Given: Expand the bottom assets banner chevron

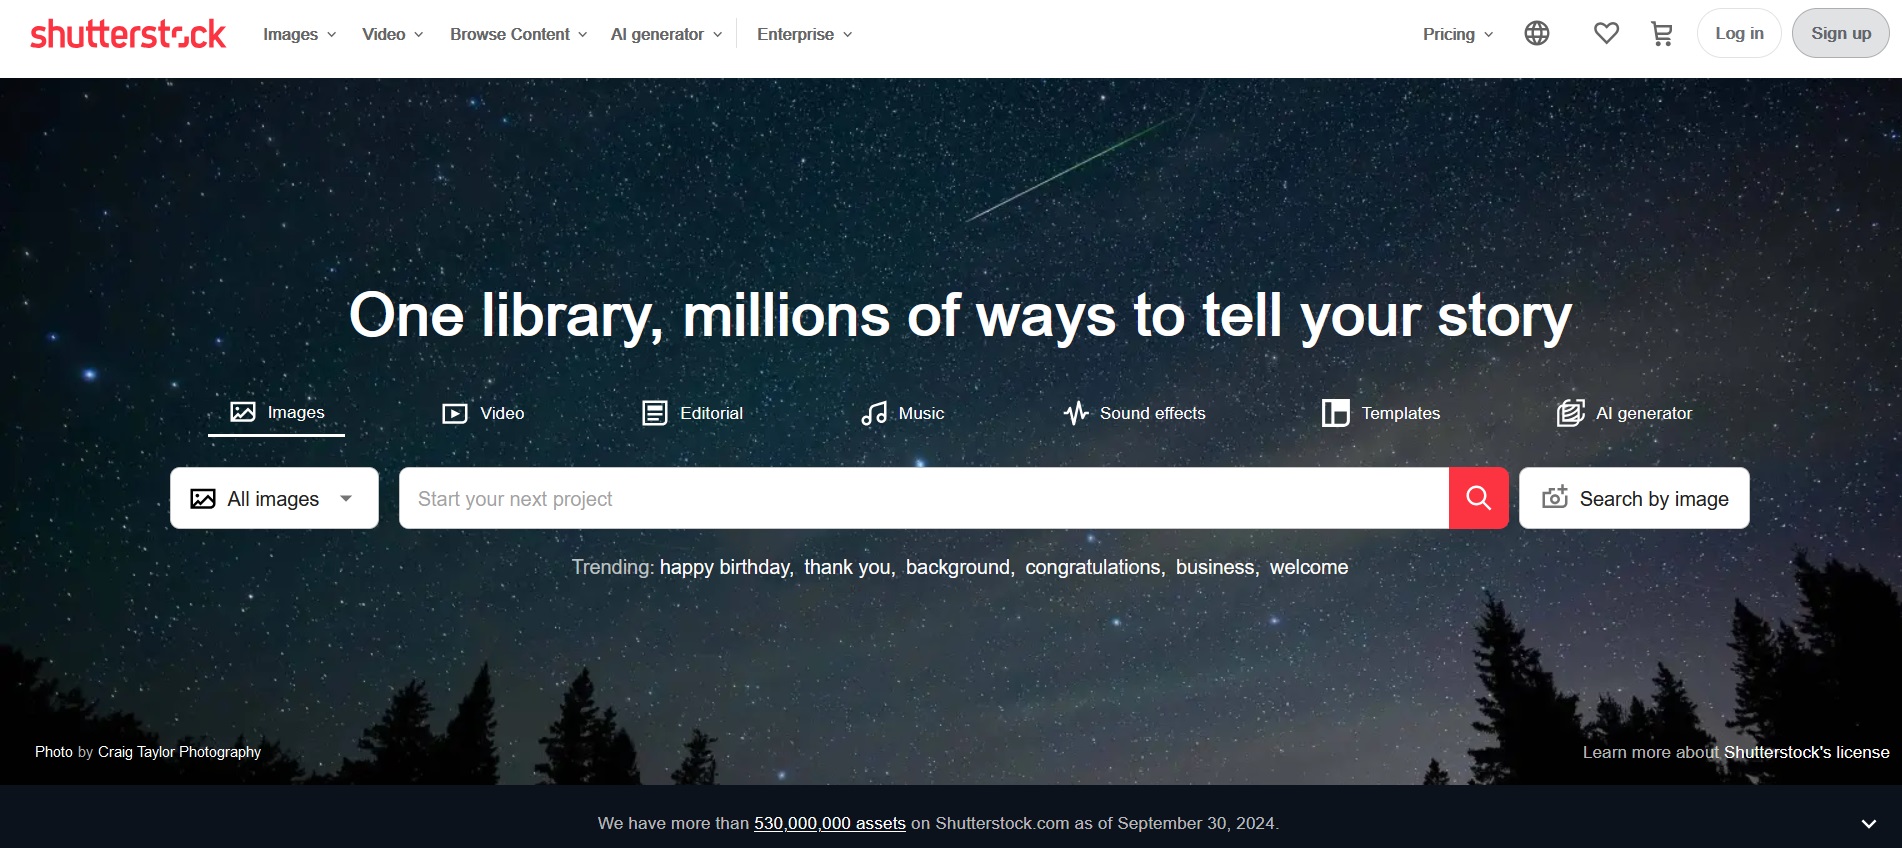Looking at the screenshot, I should (x=1868, y=824).
